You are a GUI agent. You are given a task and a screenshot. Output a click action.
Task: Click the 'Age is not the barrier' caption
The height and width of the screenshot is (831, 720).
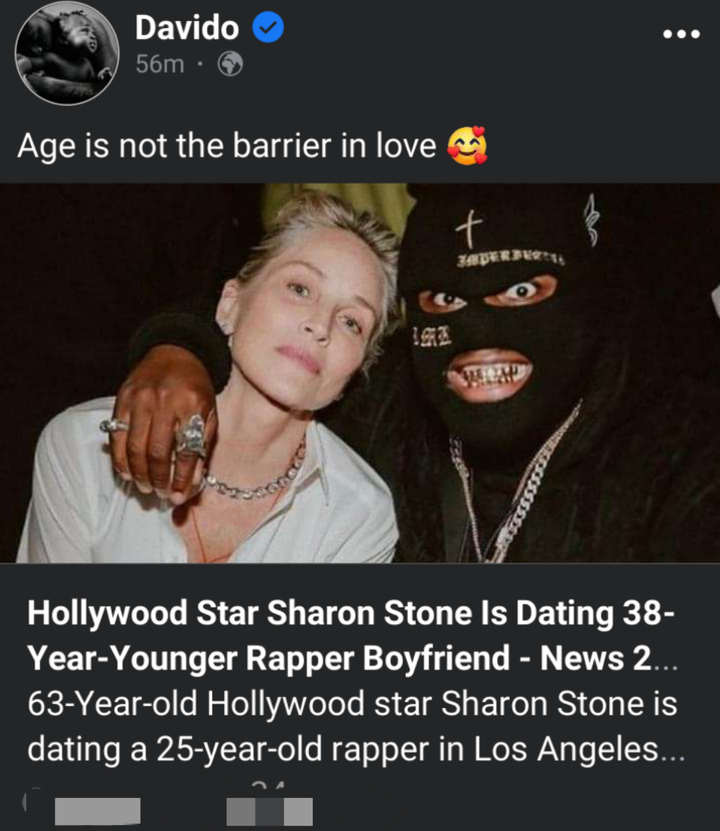click(227, 146)
